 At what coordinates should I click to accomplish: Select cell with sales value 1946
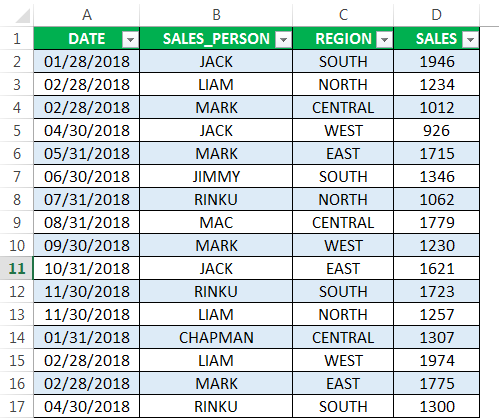pos(437,61)
